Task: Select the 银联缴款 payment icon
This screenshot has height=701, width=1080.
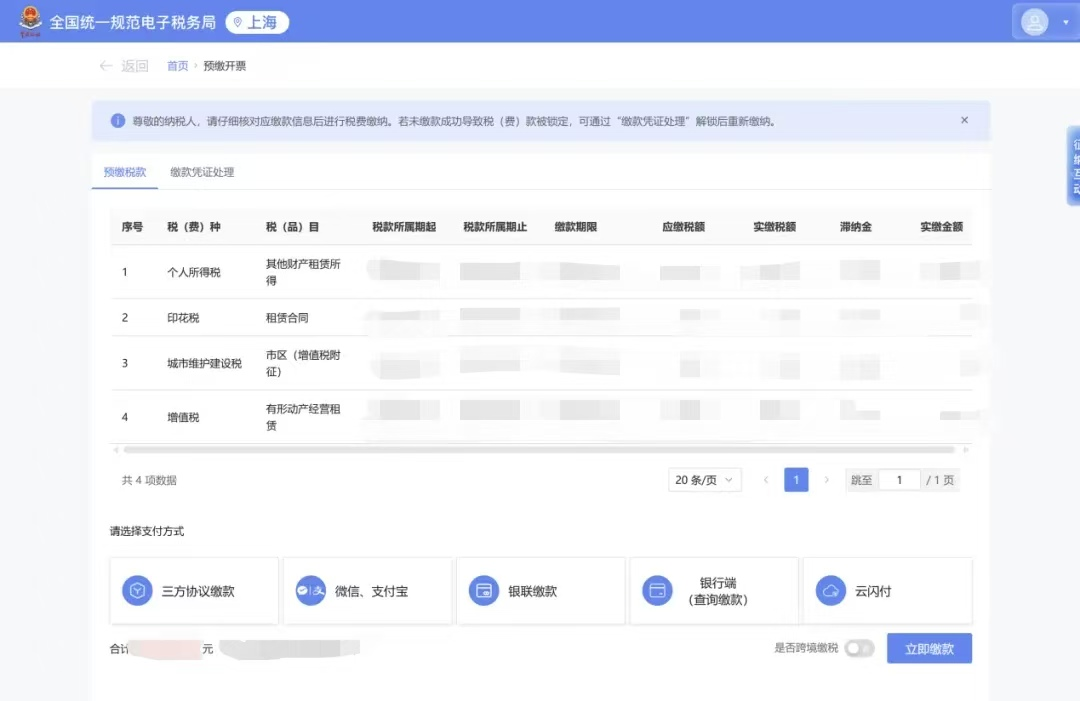Action: pos(484,591)
